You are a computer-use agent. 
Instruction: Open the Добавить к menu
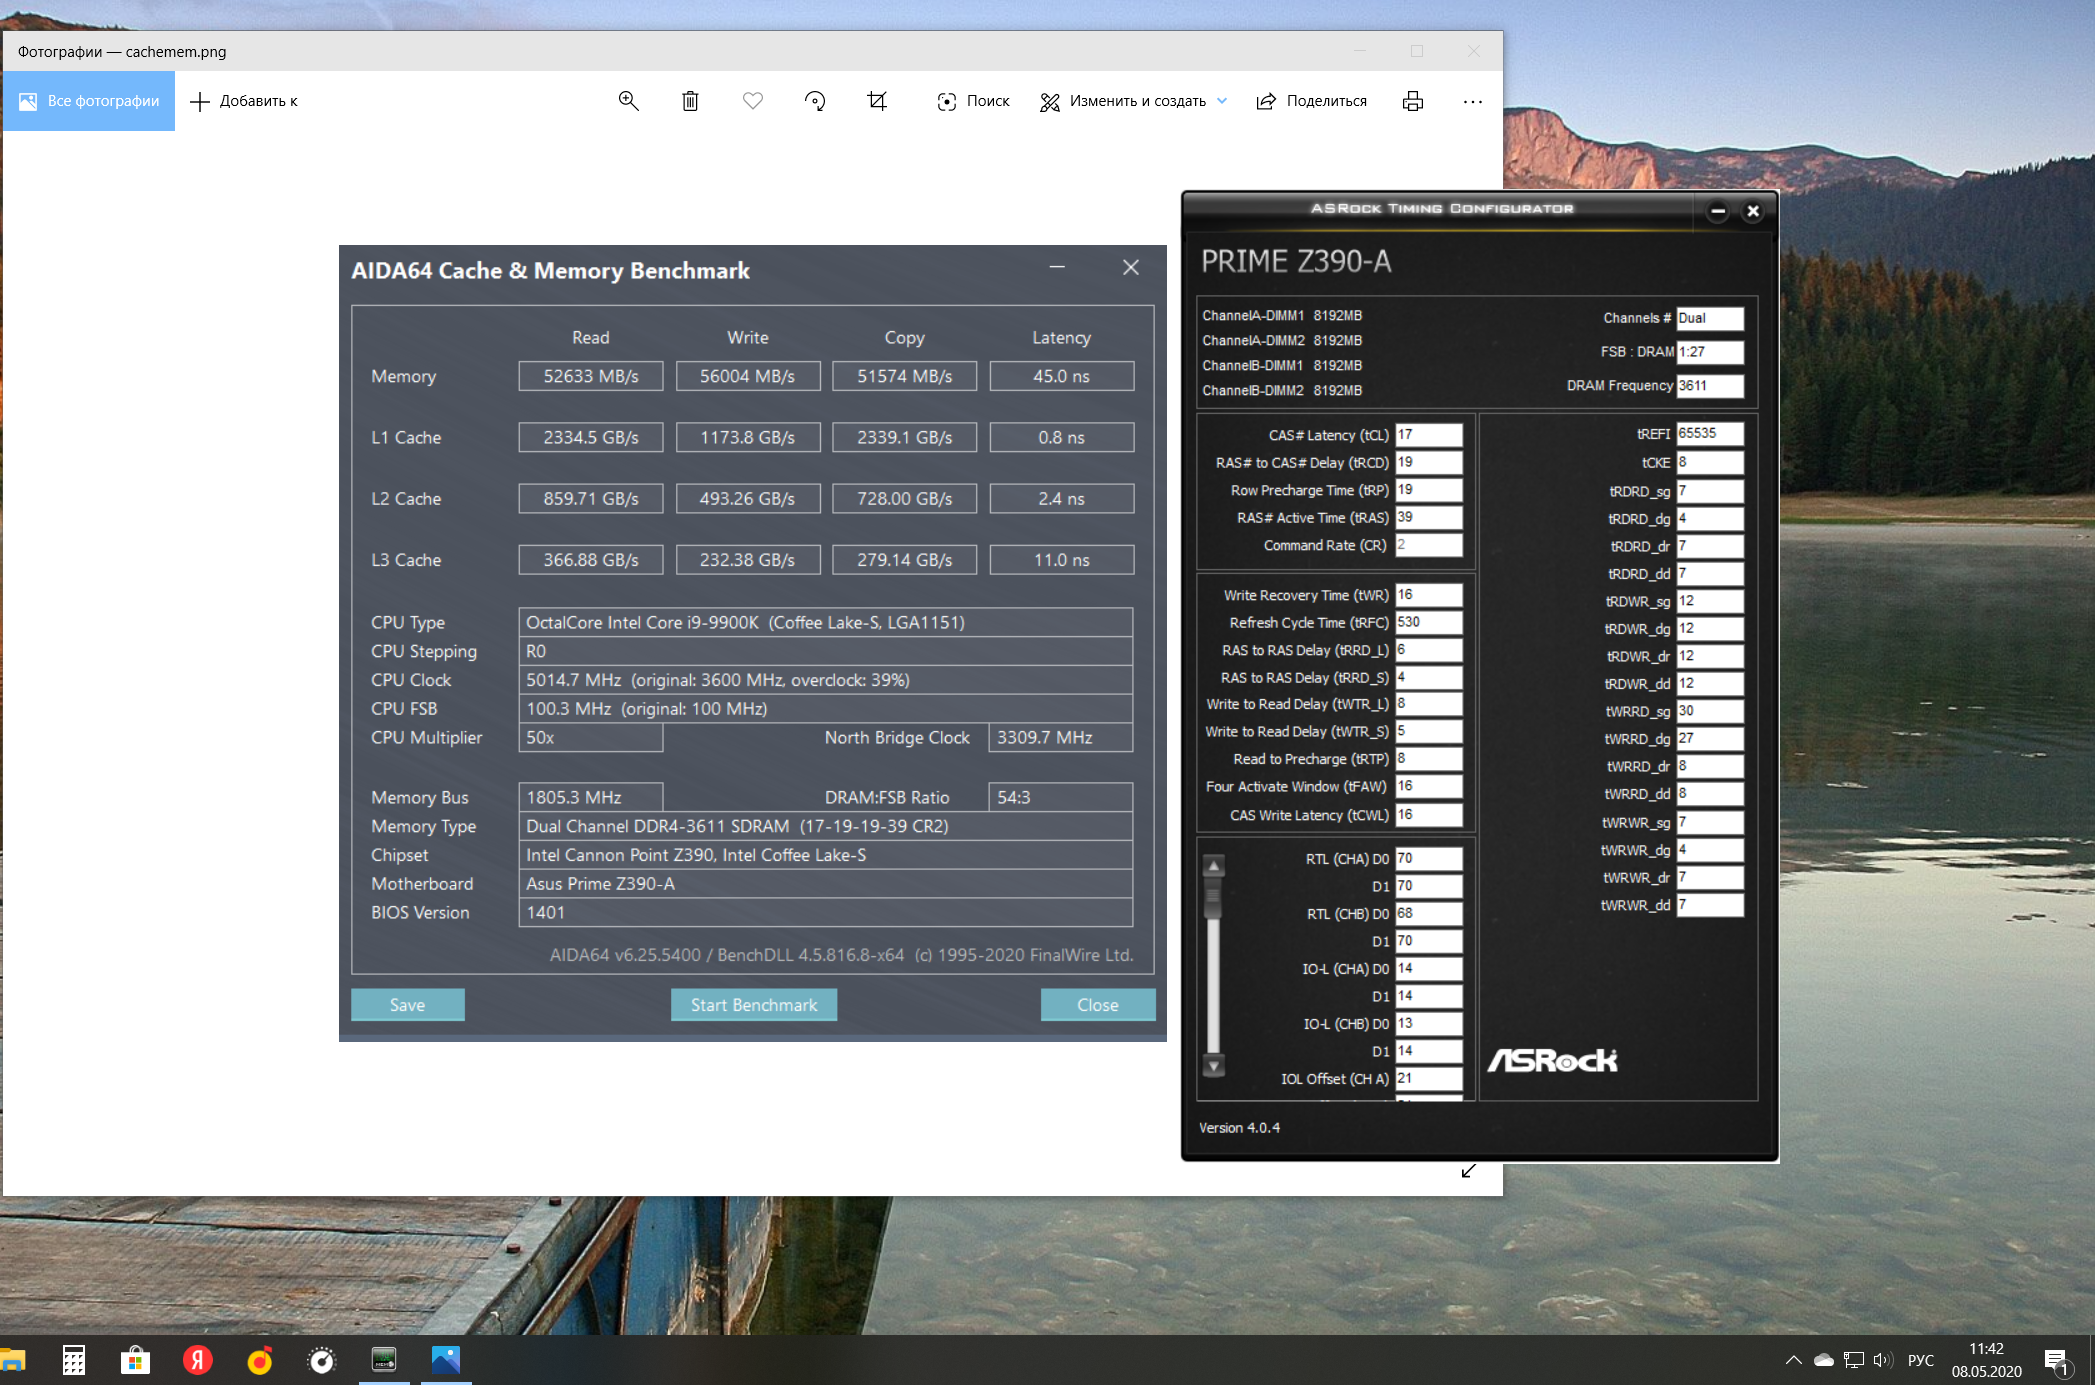click(x=244, y=101)
